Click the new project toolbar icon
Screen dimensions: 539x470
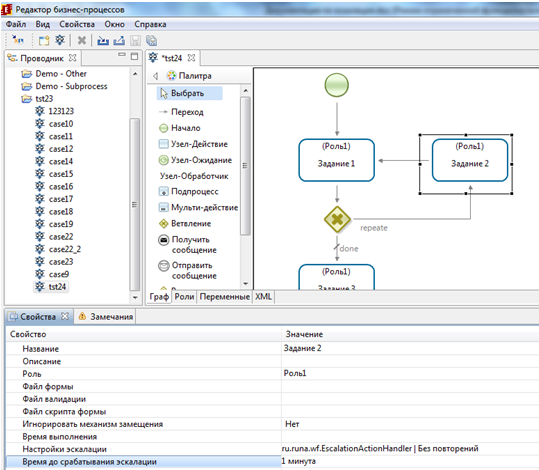(x=44, y=41)
